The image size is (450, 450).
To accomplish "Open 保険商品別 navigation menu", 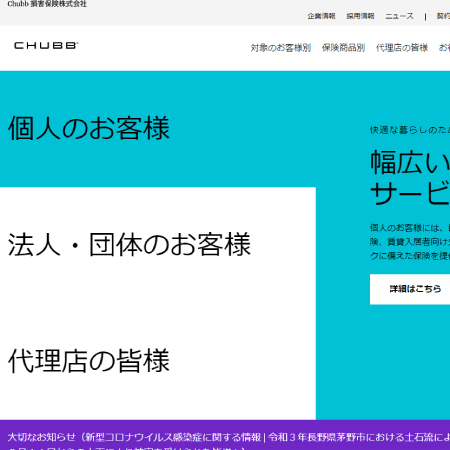I will [343, 48].
